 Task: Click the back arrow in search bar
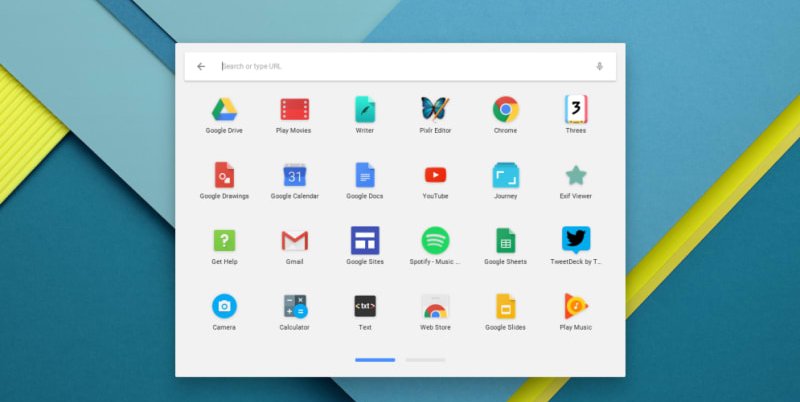201,66
